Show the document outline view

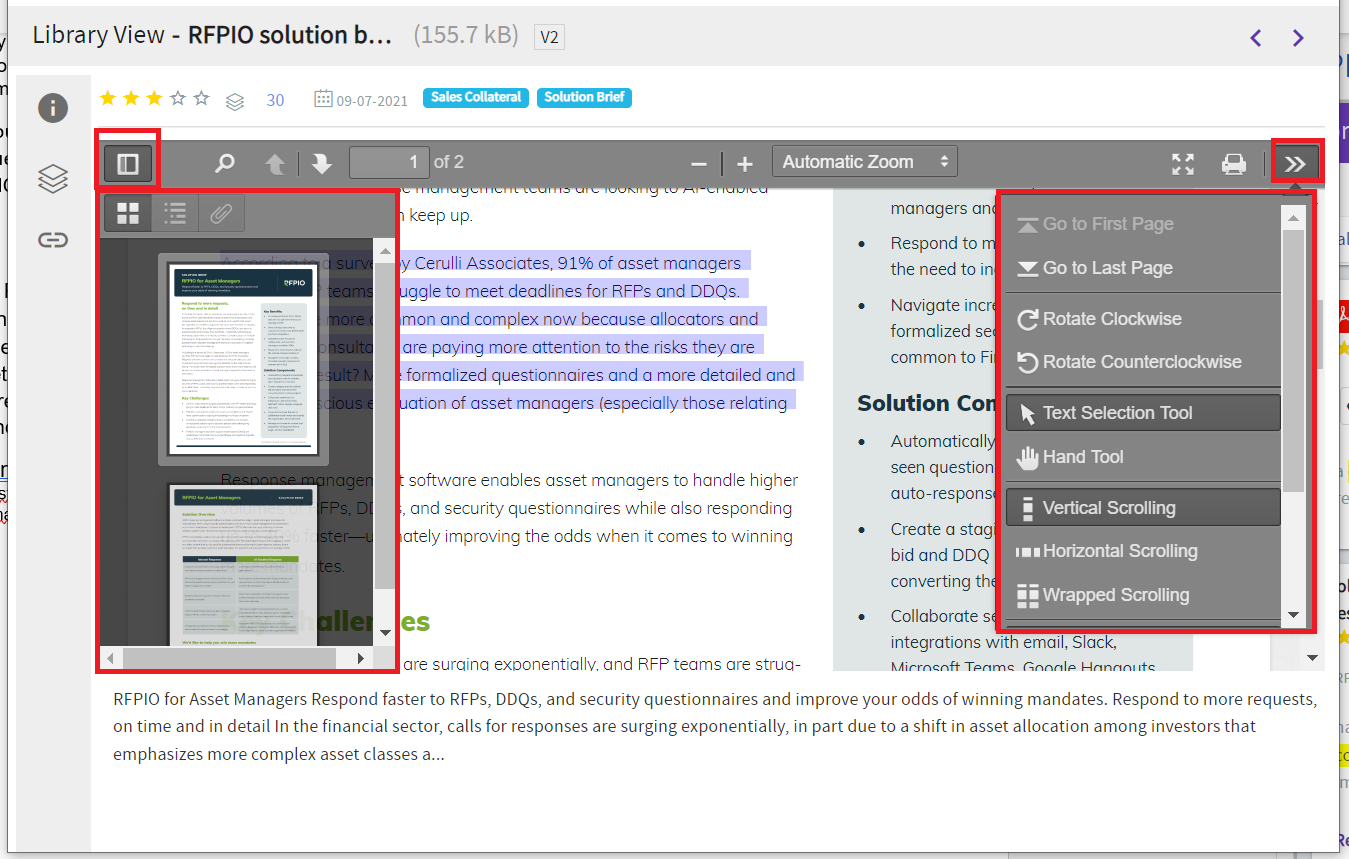(175, 213)
